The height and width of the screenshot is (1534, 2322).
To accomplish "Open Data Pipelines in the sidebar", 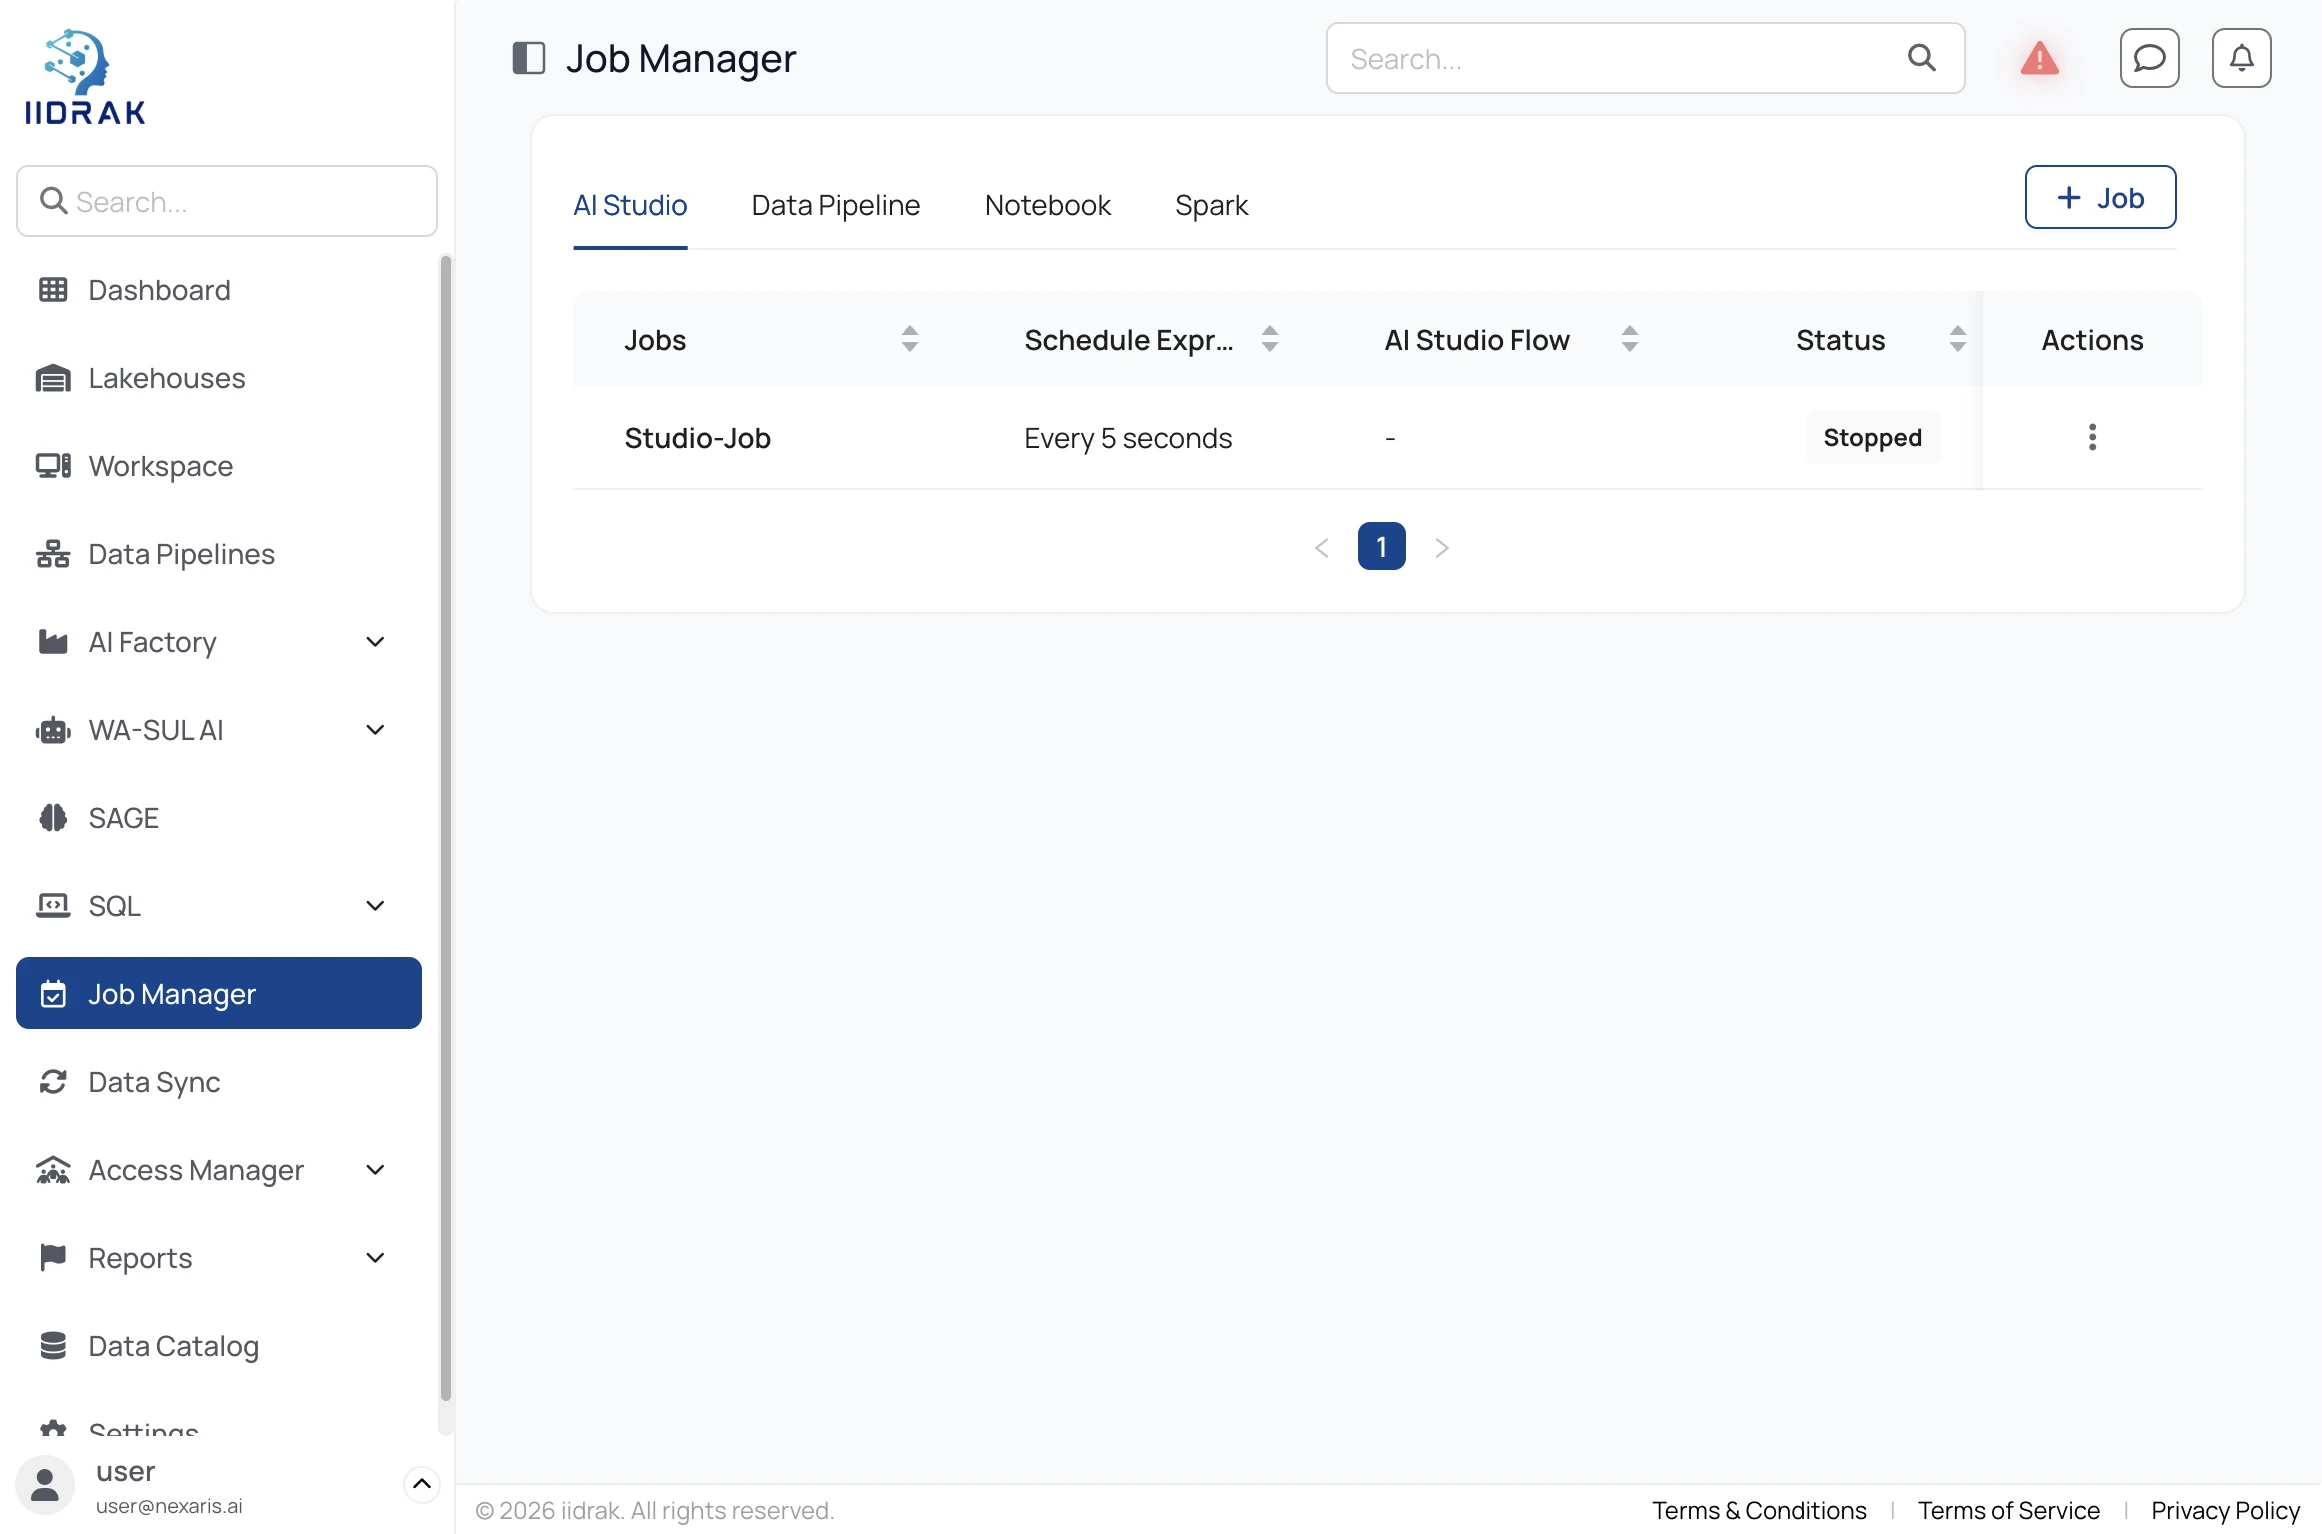I will coord(219,554).
